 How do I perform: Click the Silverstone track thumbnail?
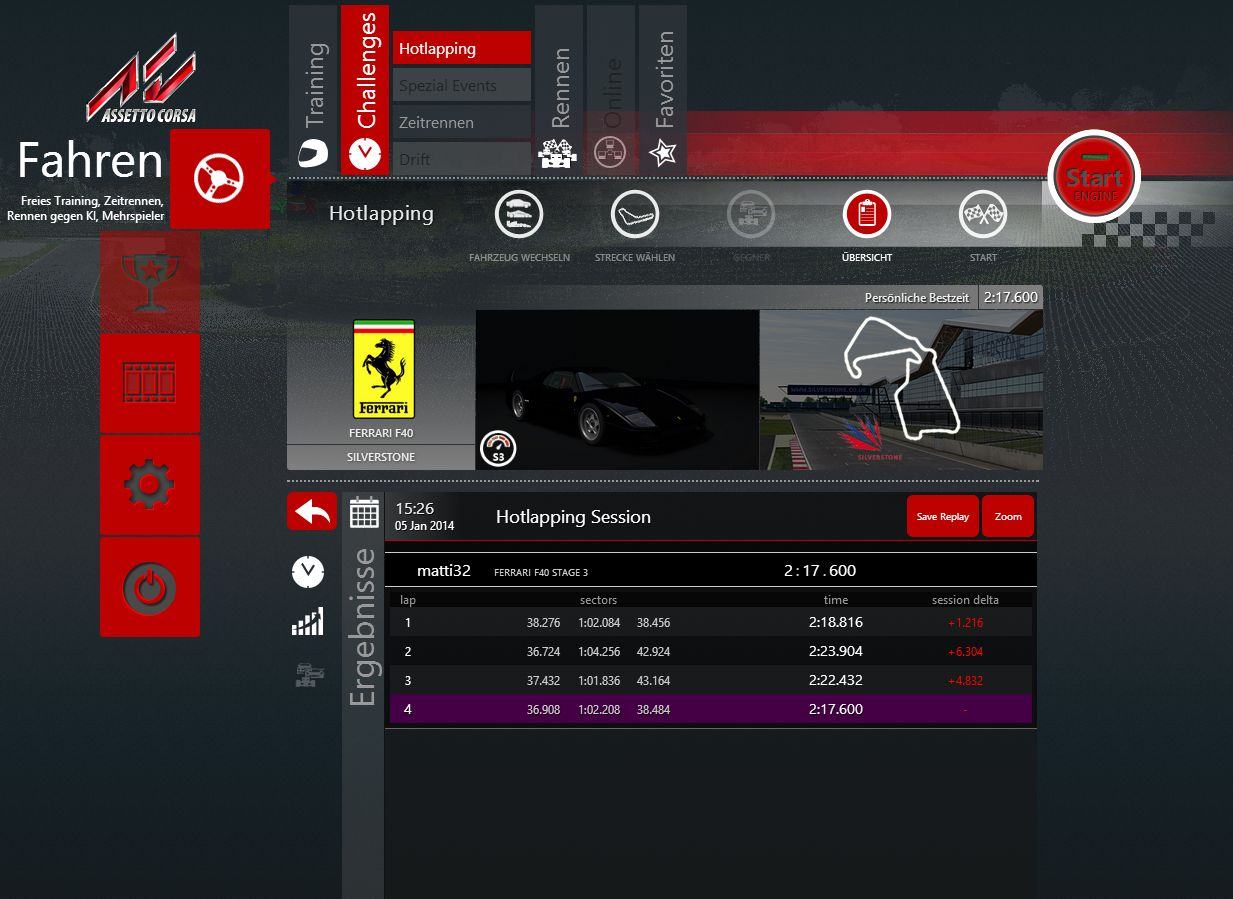point(901,390)
